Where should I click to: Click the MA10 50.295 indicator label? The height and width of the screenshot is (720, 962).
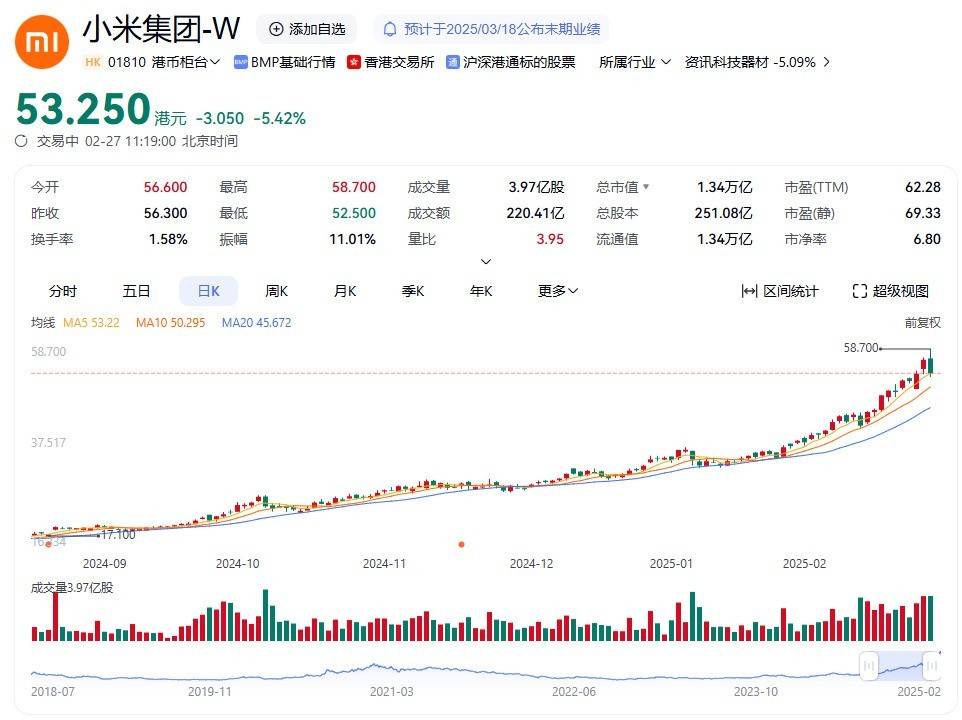[x=171, y=323]
